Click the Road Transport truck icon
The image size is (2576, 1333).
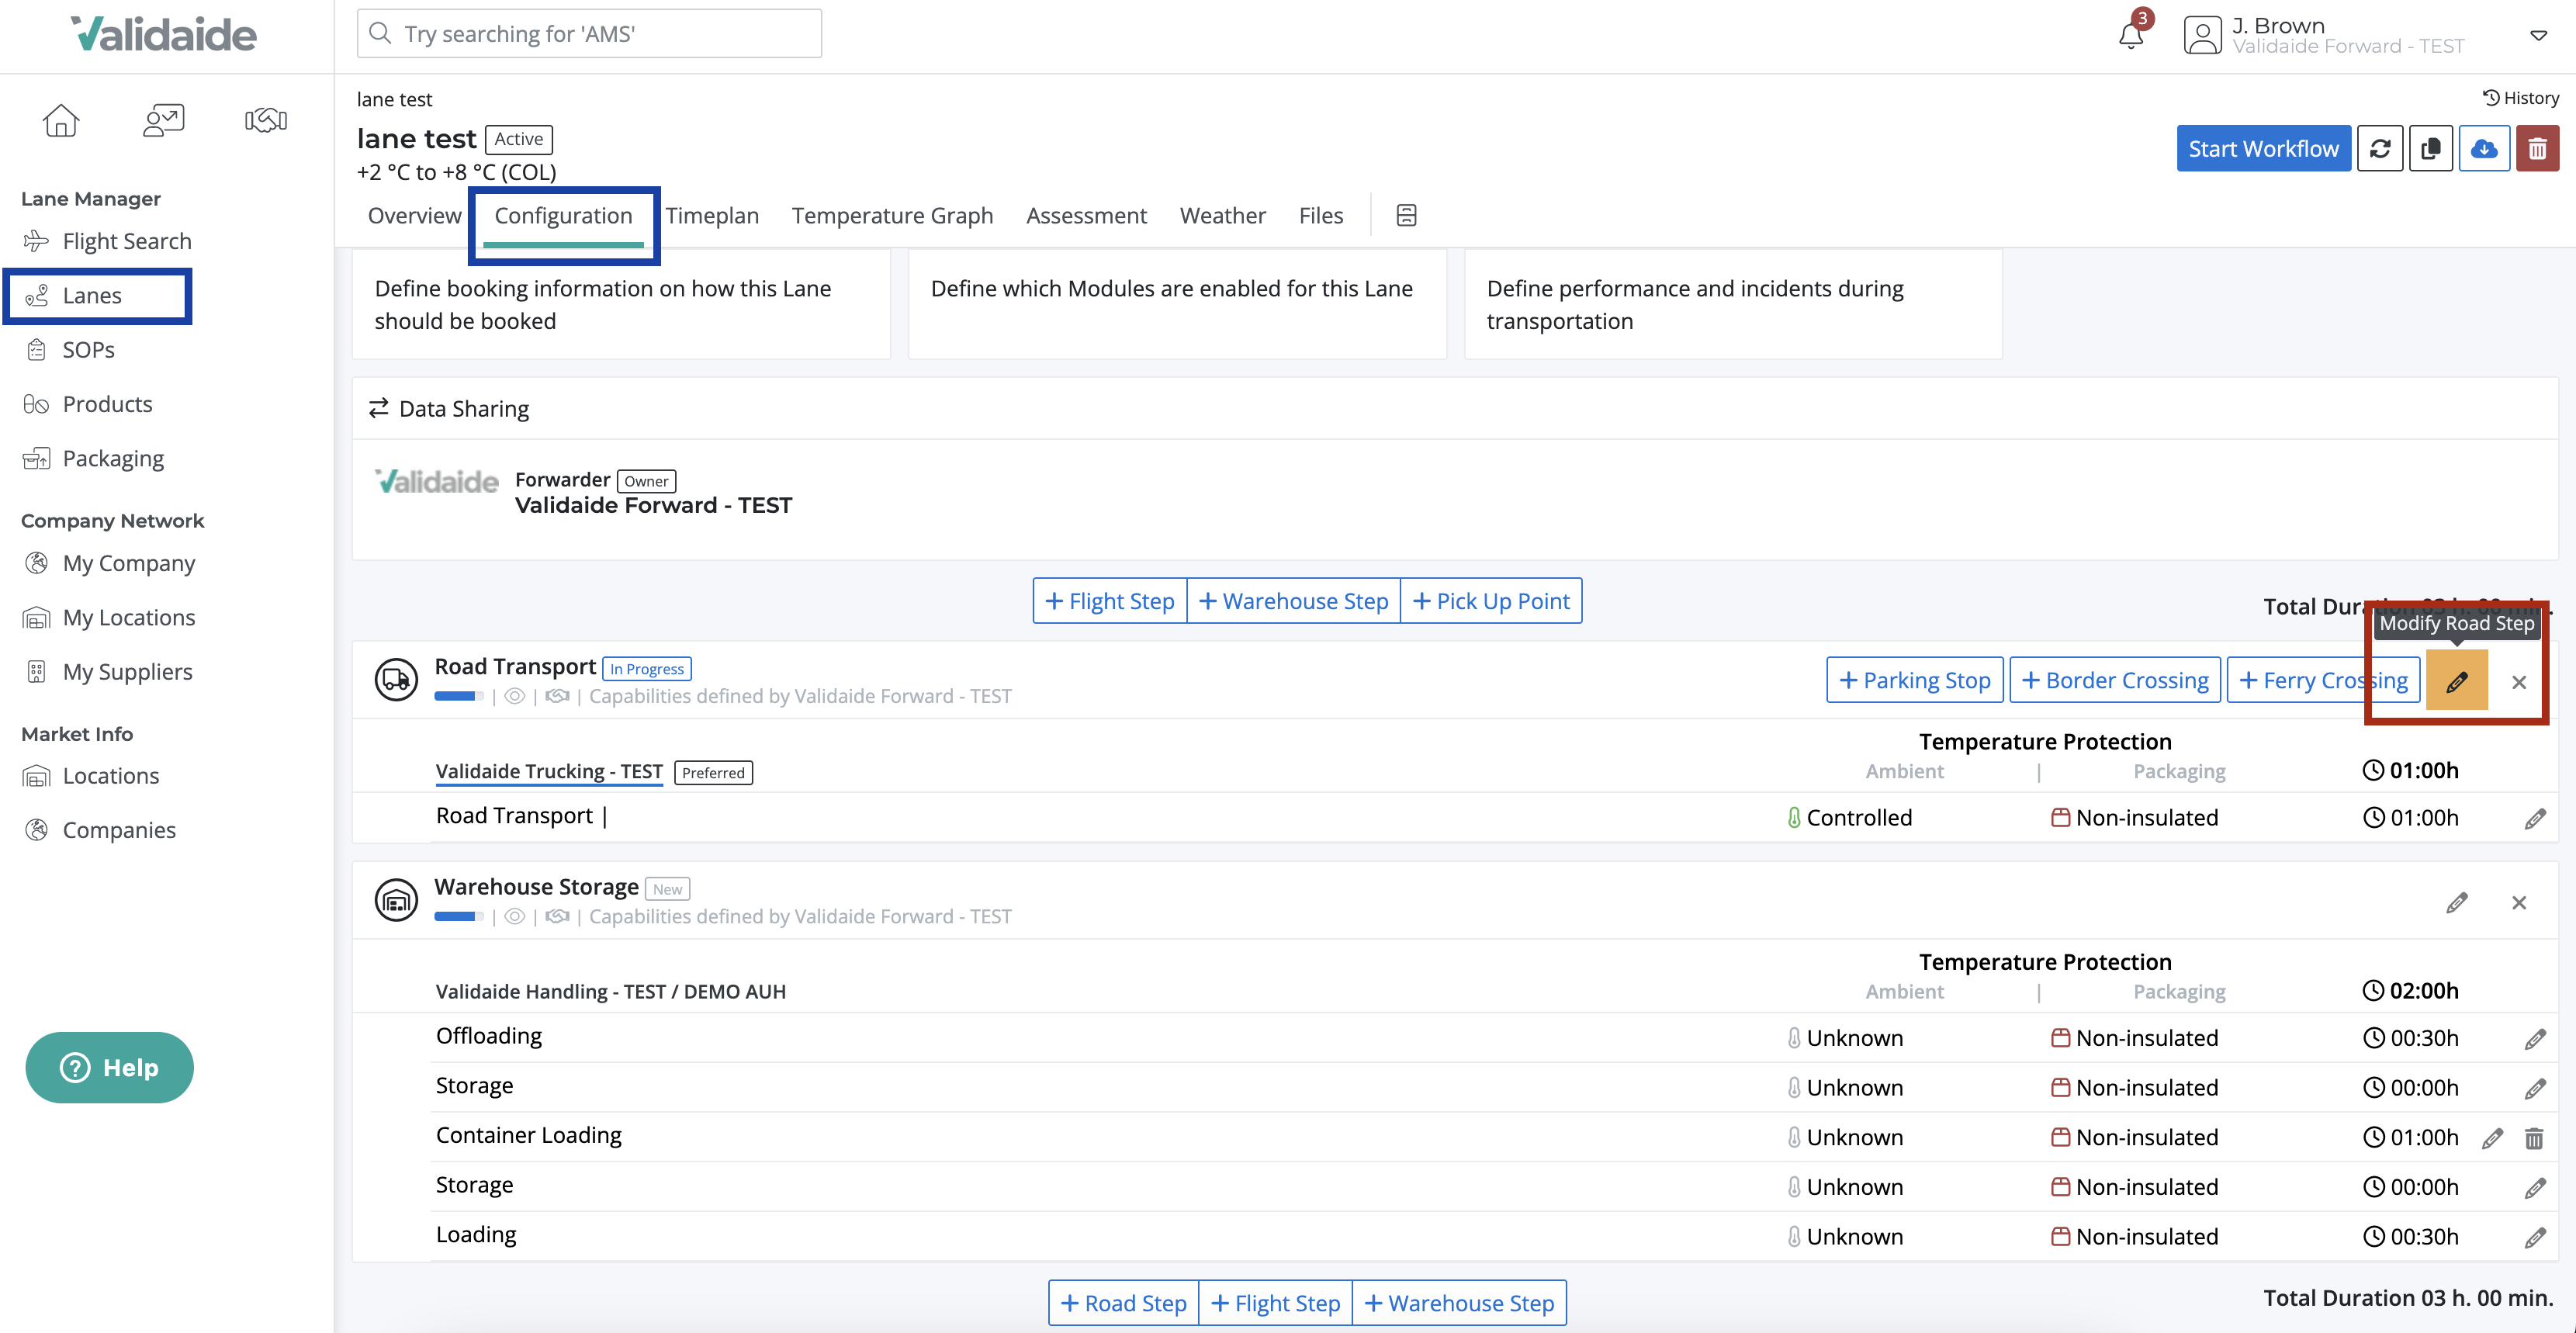click(396, 680)
